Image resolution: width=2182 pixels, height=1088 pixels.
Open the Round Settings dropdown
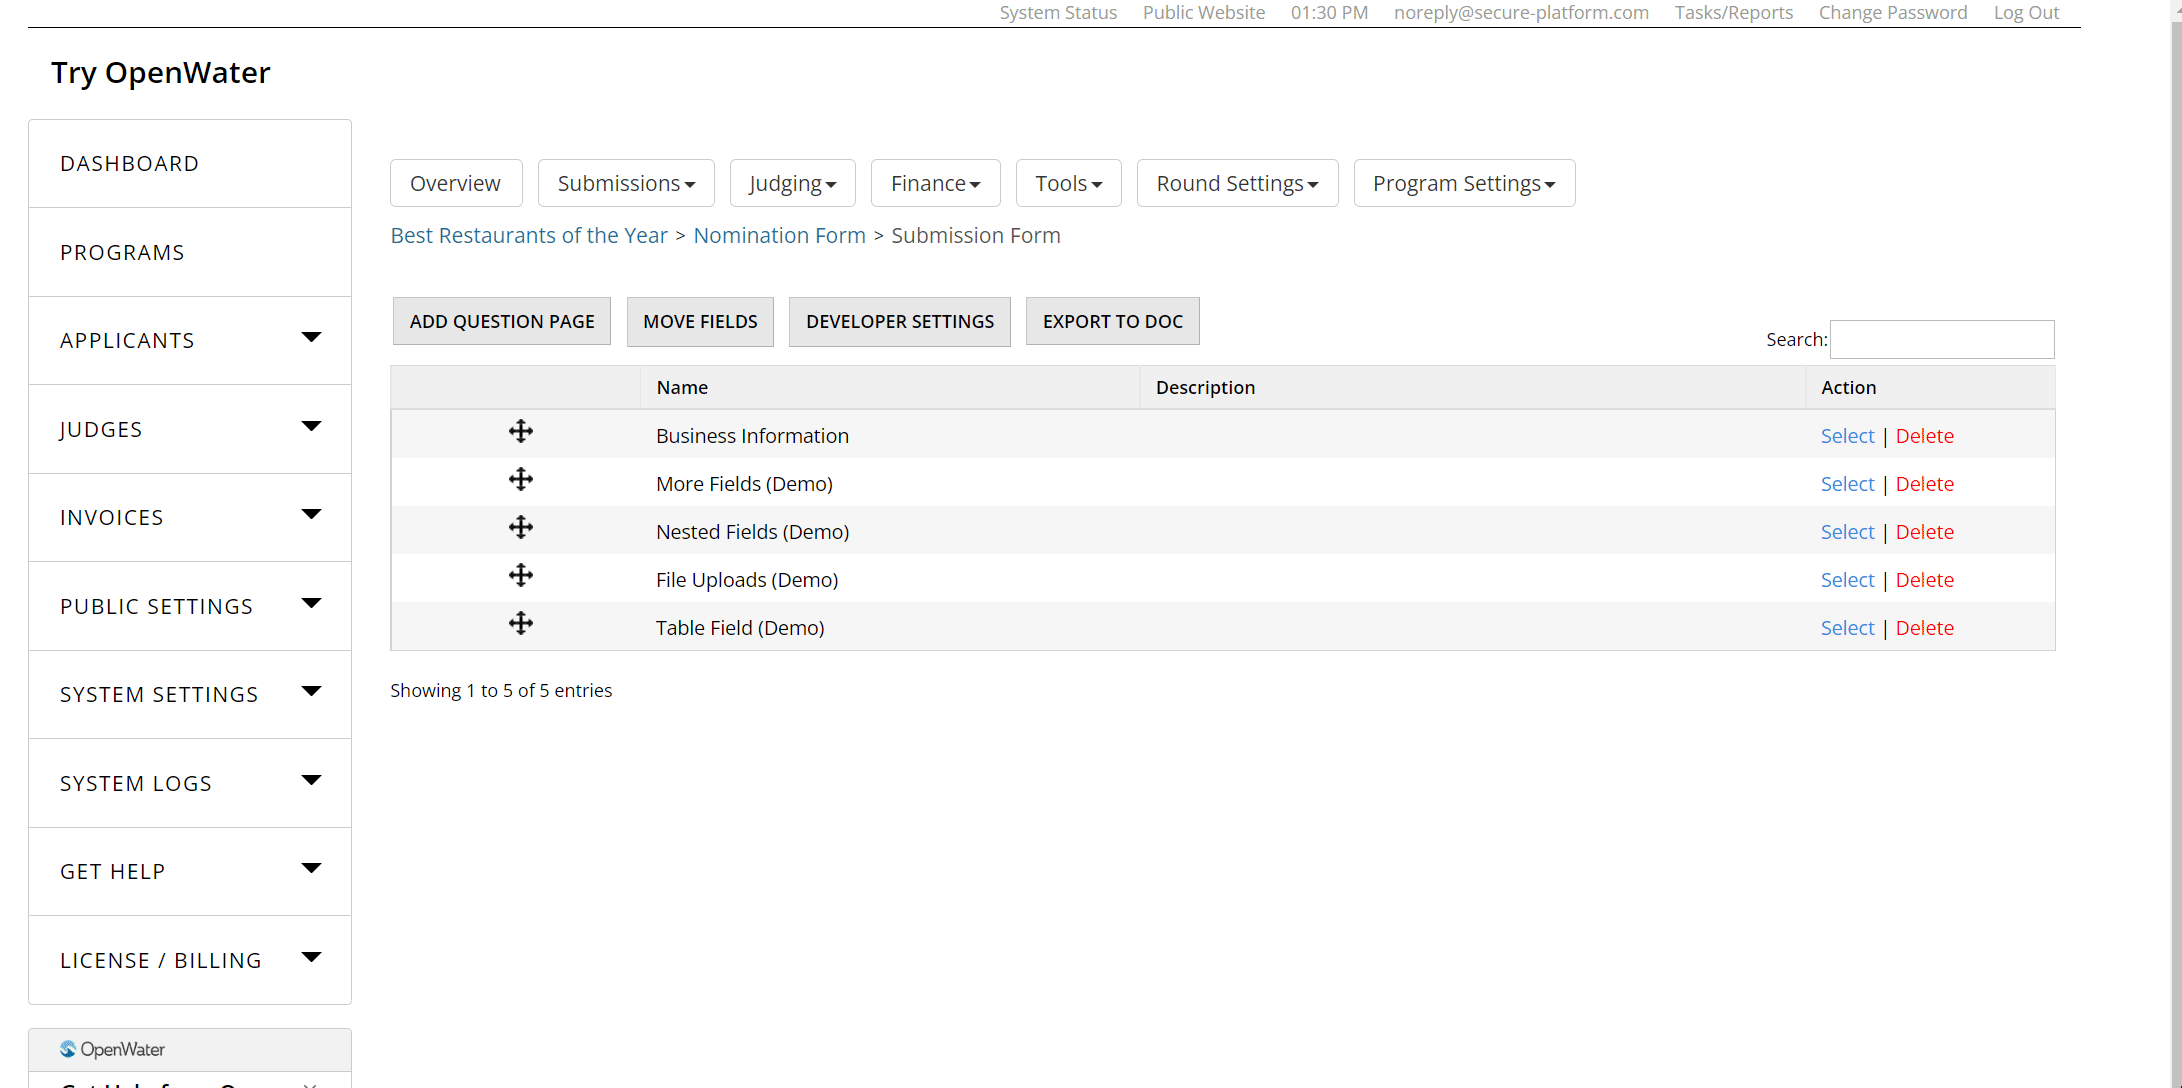coord(1236,183)
